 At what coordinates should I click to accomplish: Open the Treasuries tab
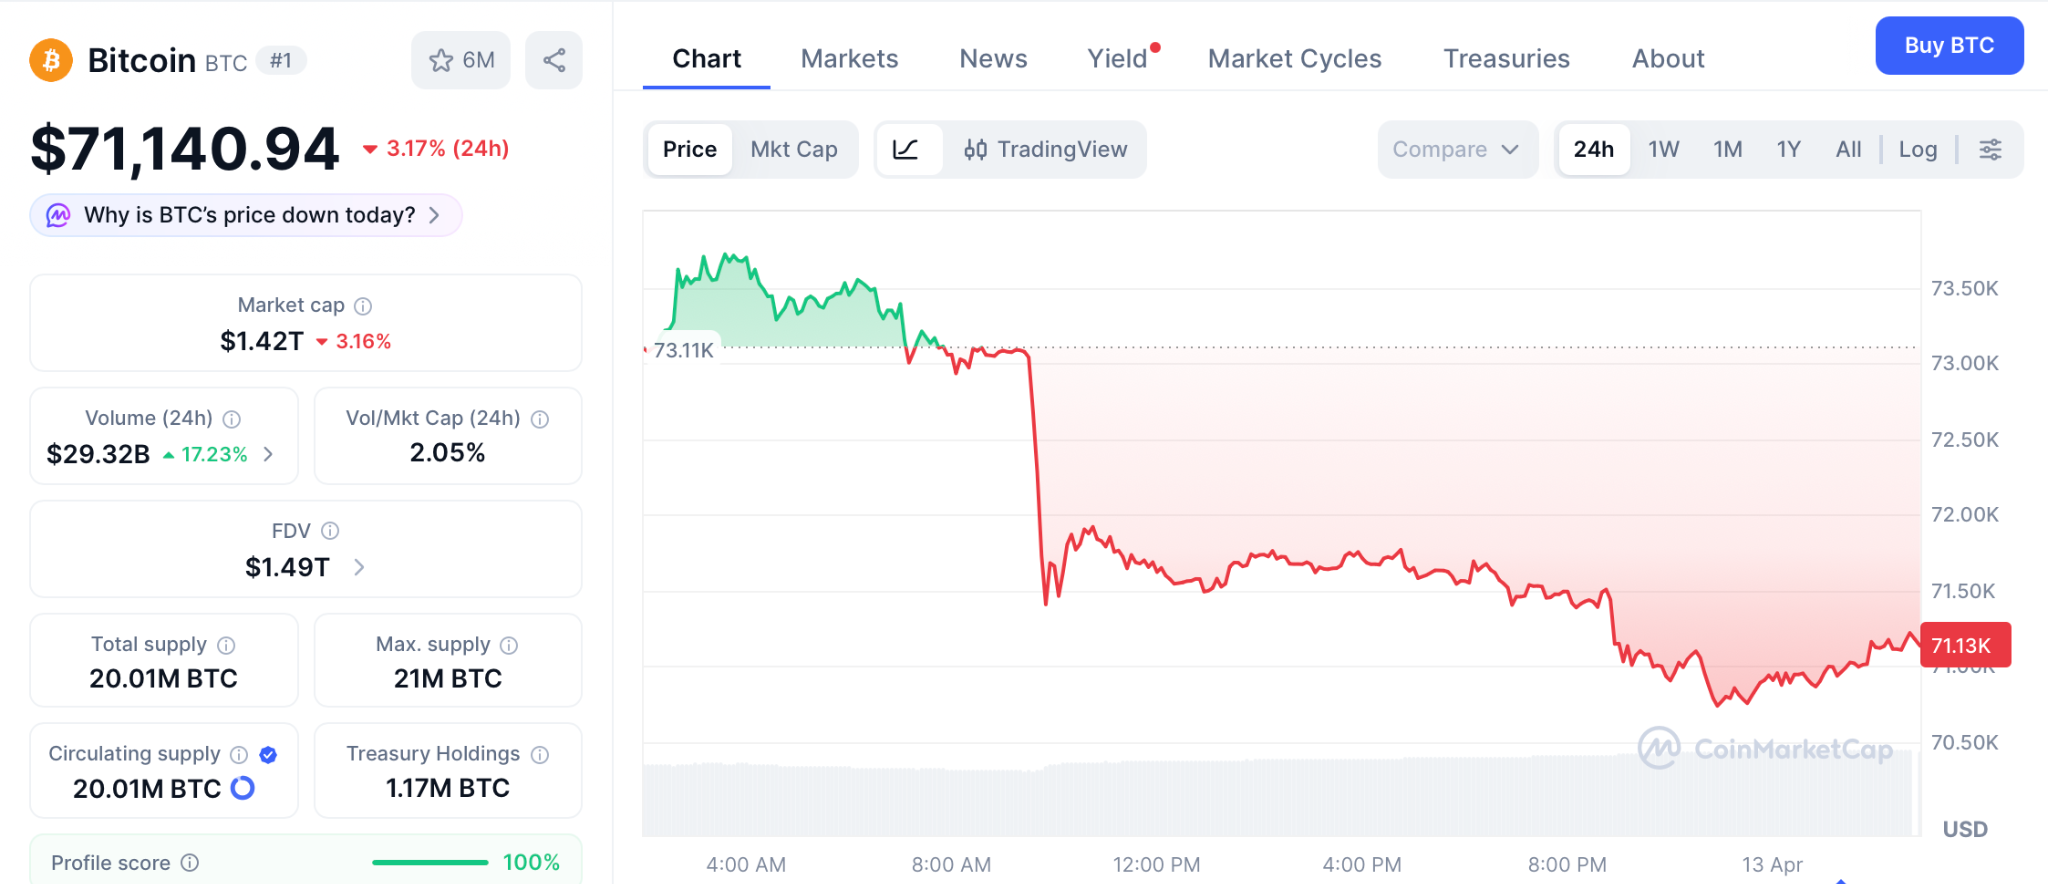pyautogui.click(x=1506, y=58)
